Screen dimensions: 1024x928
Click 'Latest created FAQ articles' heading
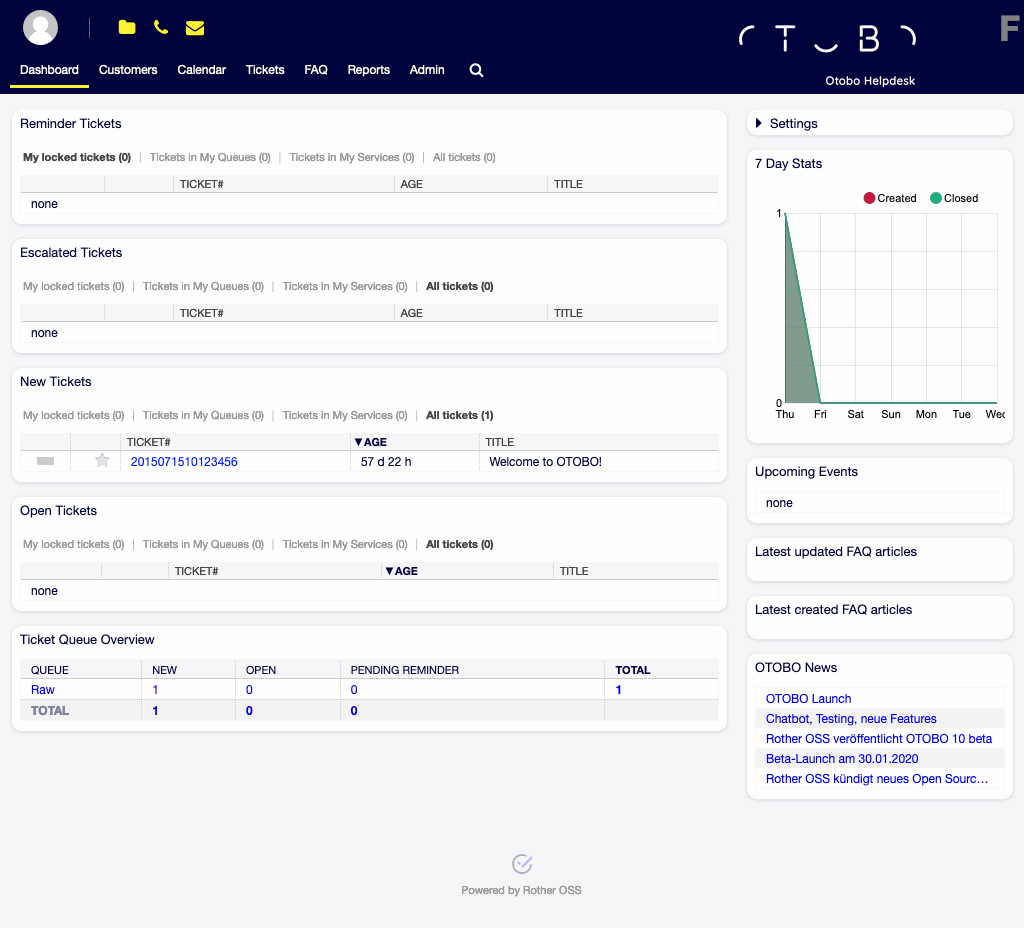[833, 609]
